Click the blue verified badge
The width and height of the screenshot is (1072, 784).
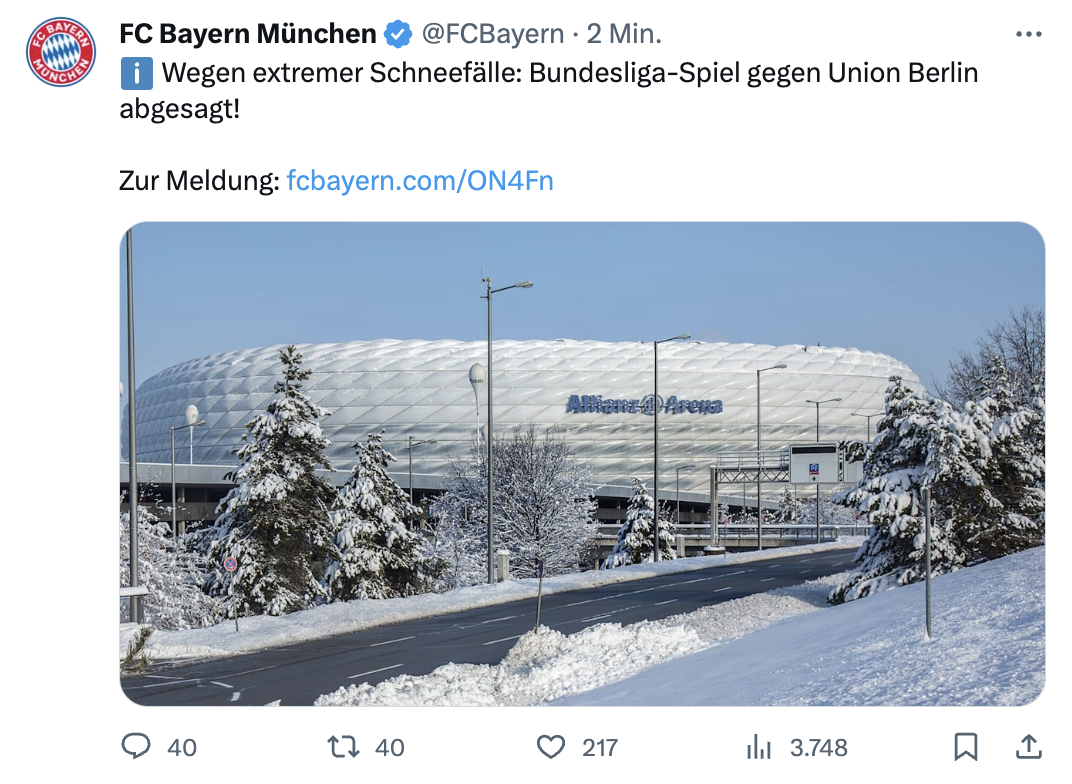coord(398,34)
